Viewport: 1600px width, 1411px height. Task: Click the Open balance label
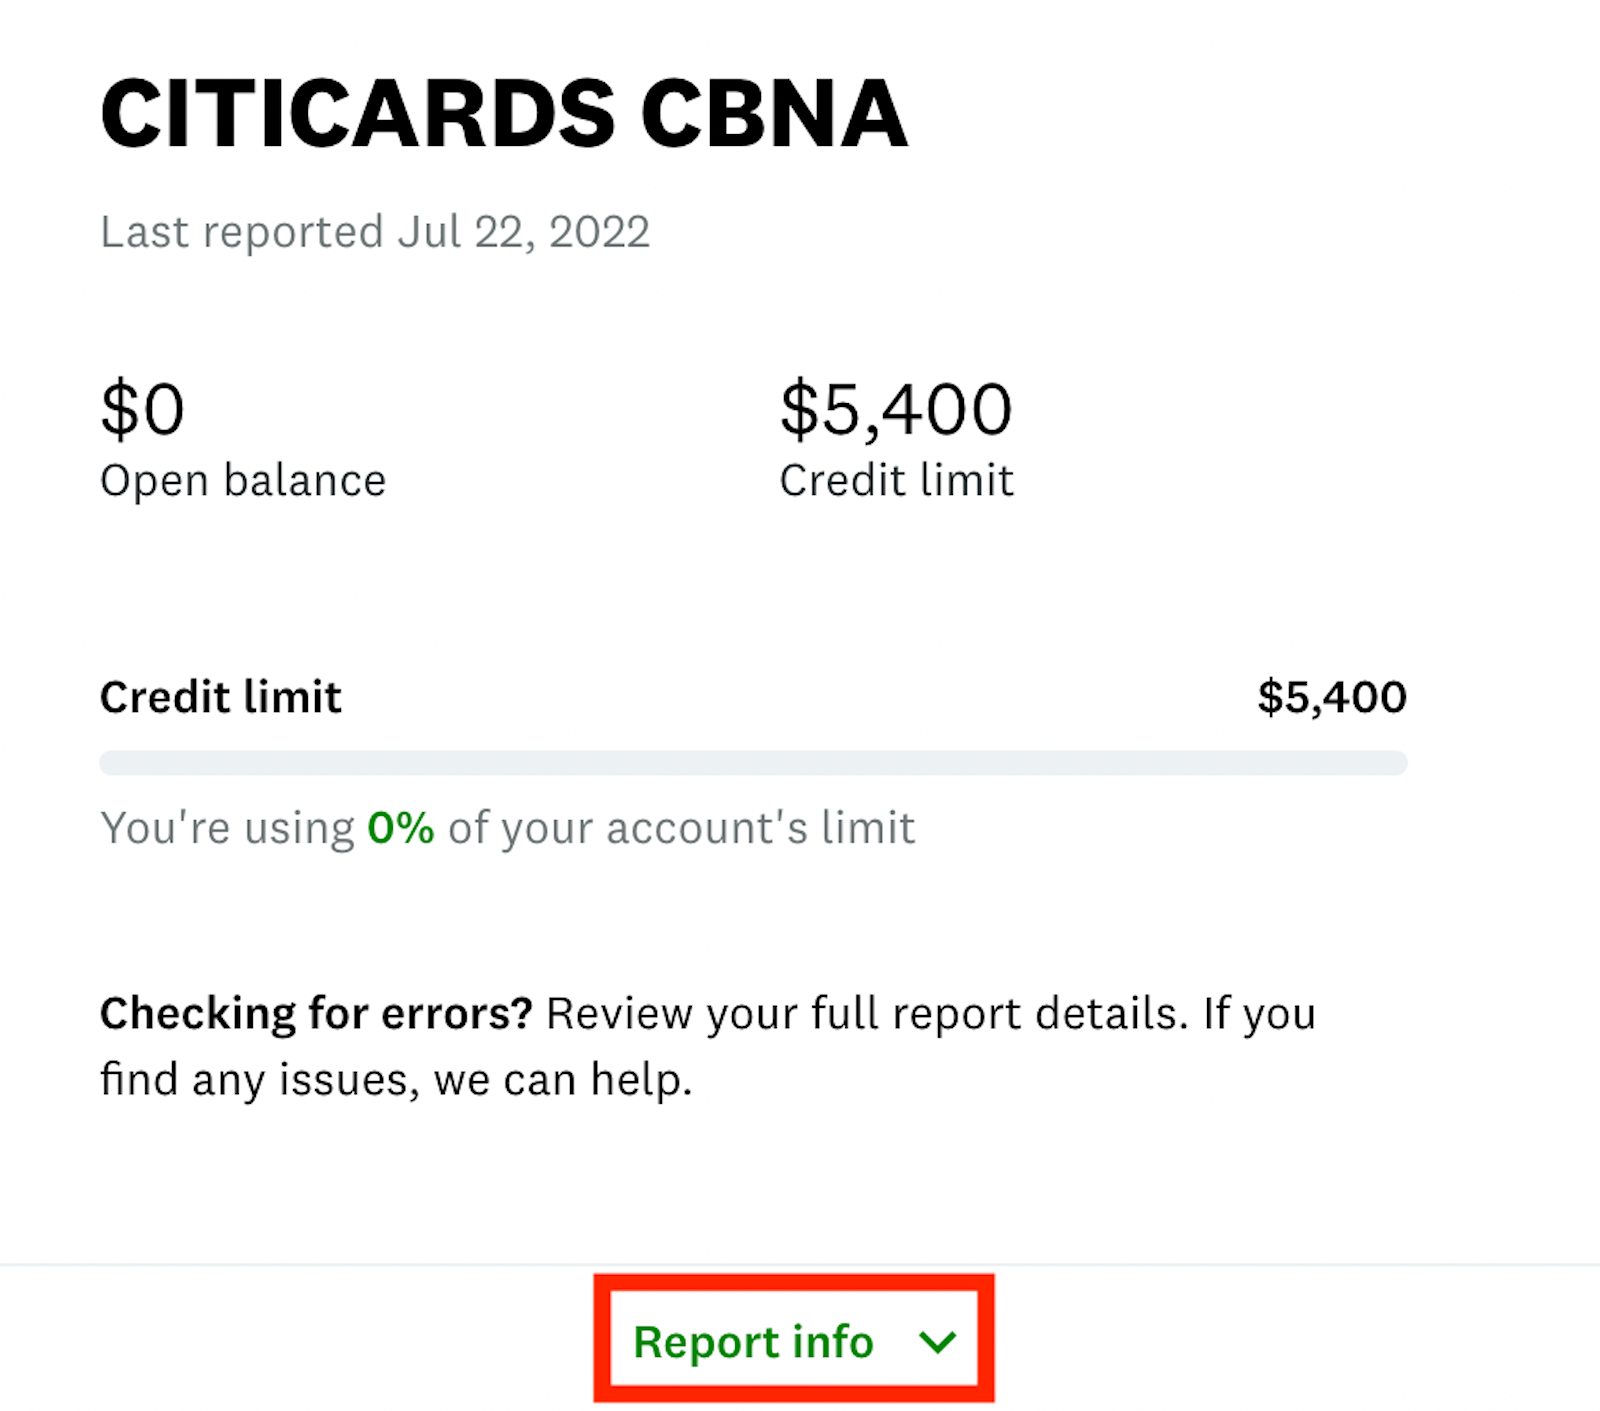(243, 481)
